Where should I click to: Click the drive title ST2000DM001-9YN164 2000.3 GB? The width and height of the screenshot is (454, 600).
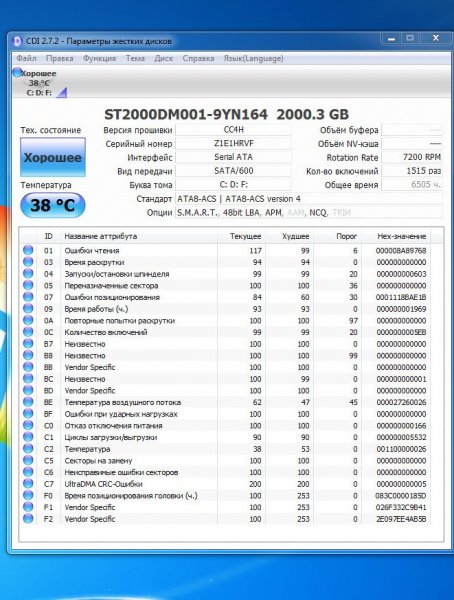227,114
